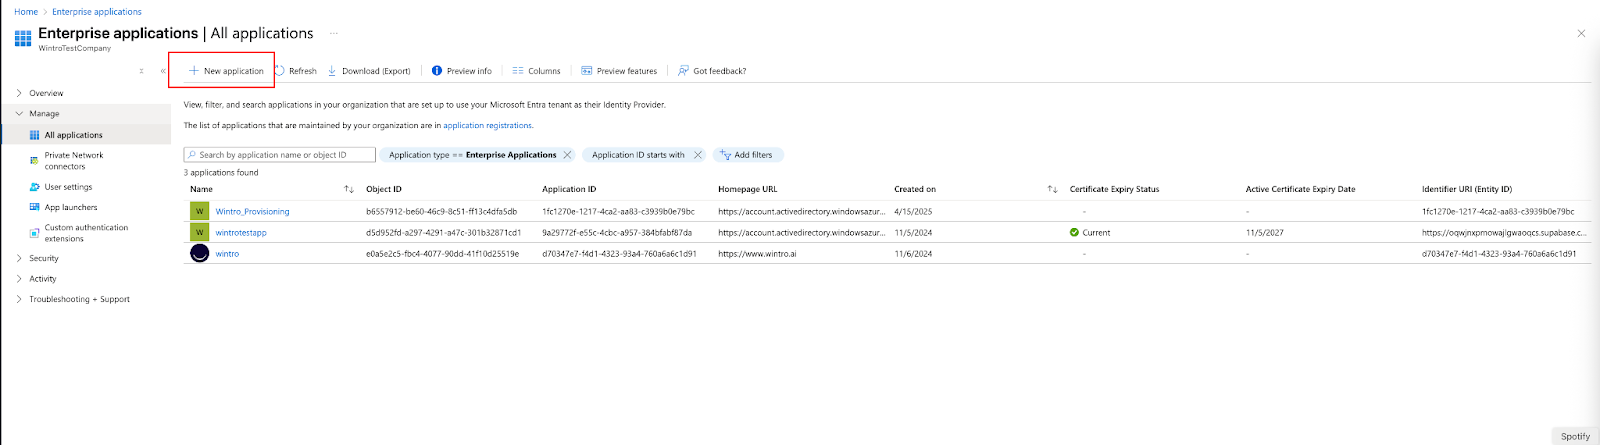Go to Home breadcrumb
The image size is (1600, 445).
[x=26, y=12]
